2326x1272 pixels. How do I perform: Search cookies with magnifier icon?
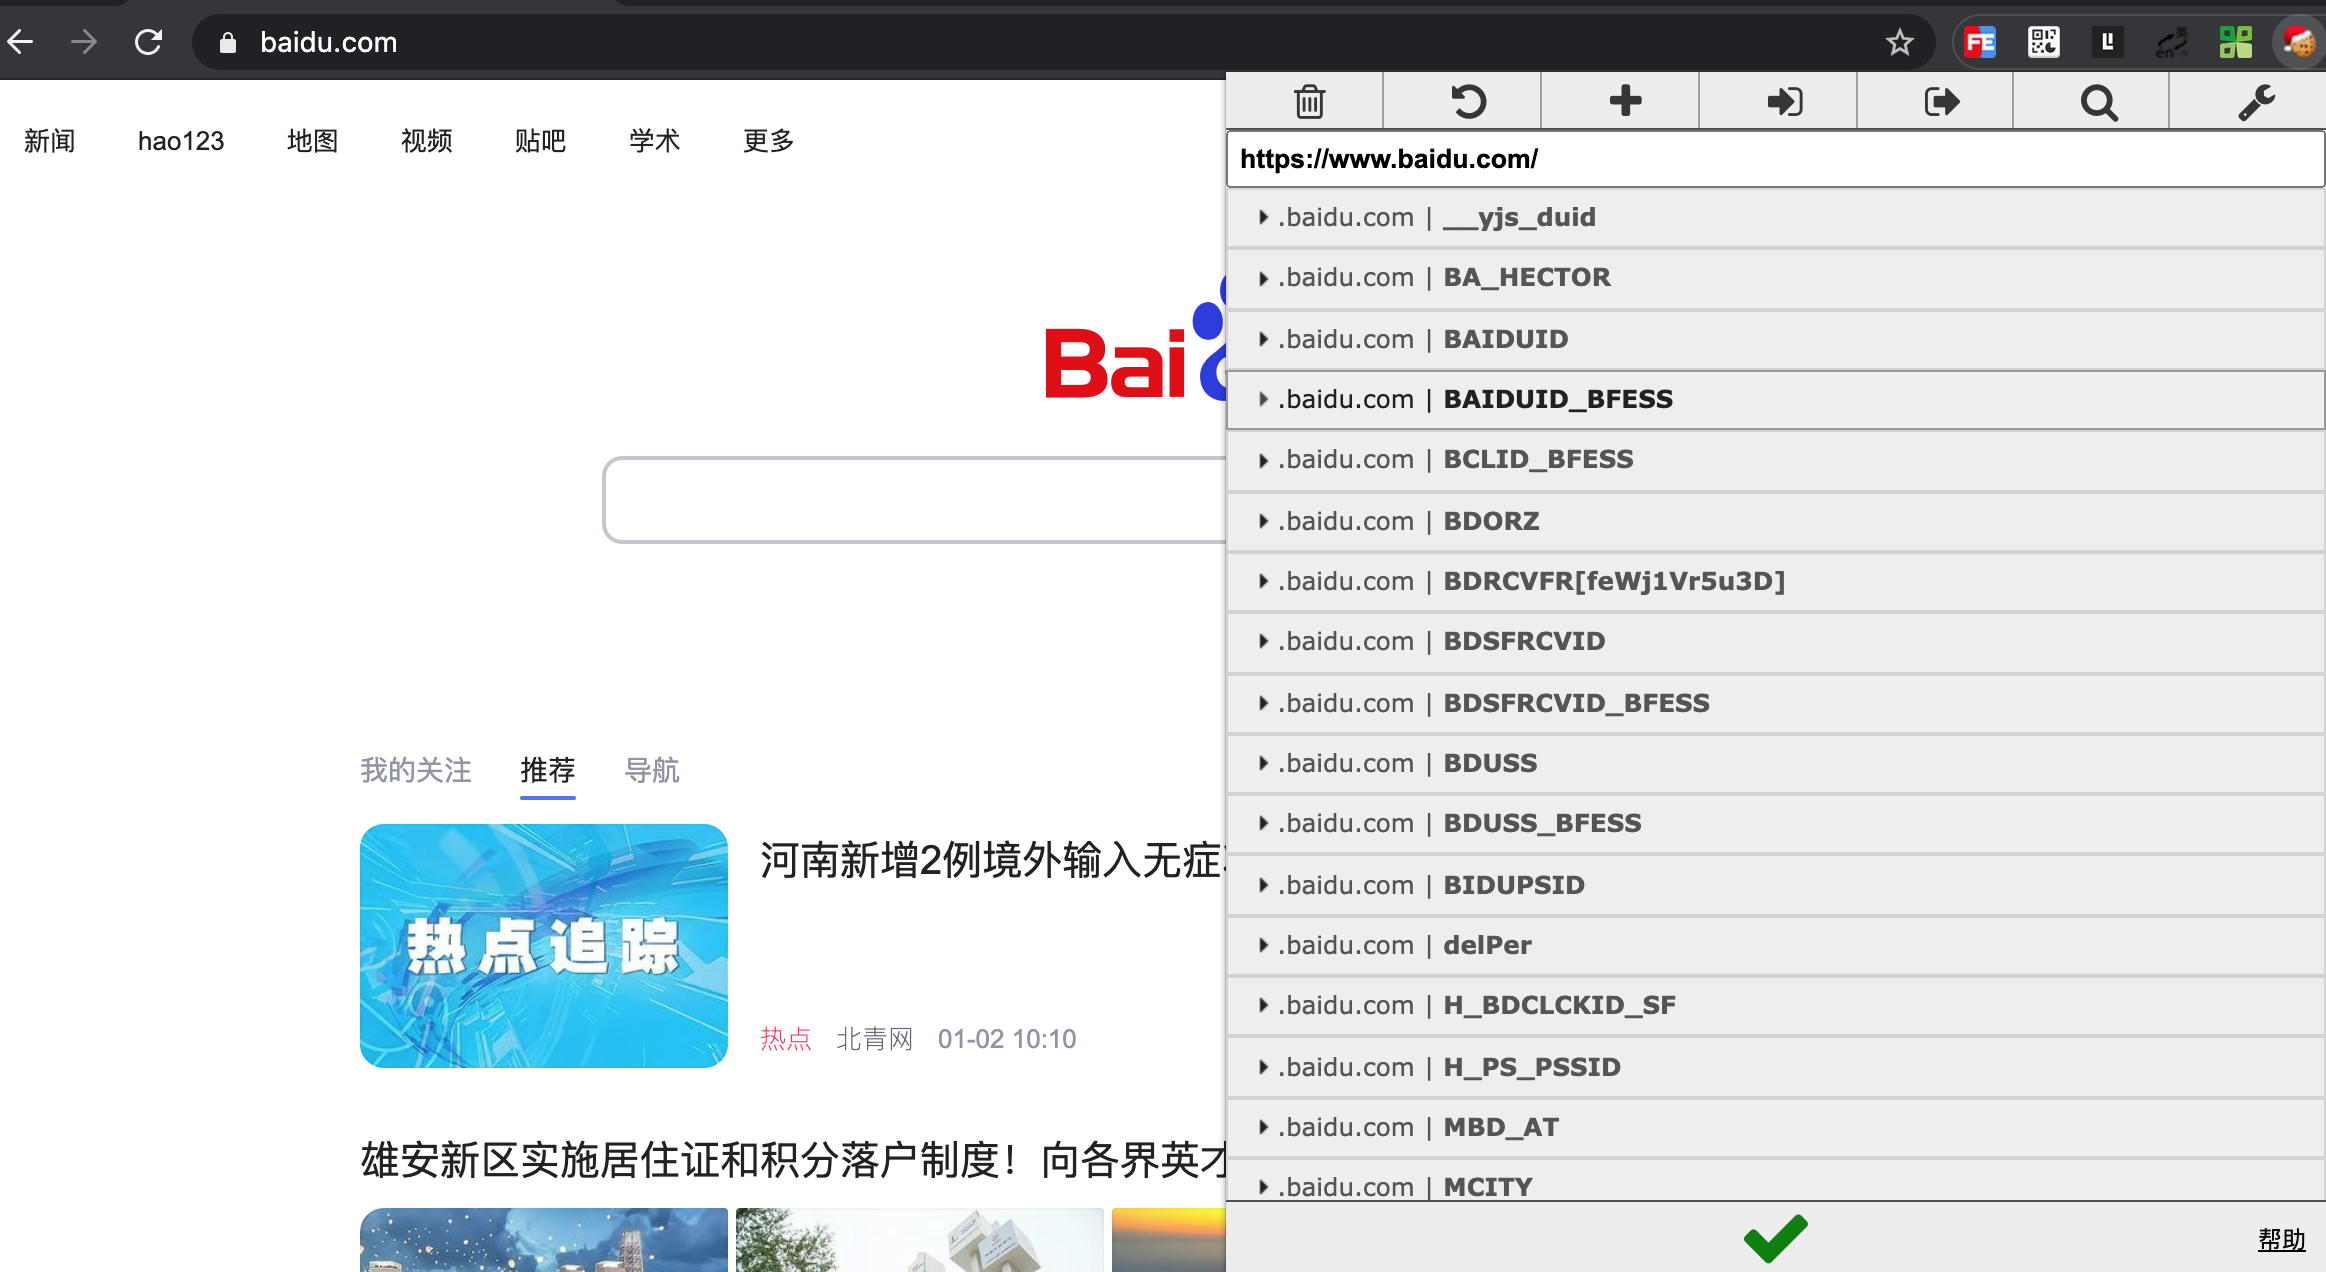pos(2098,102)
